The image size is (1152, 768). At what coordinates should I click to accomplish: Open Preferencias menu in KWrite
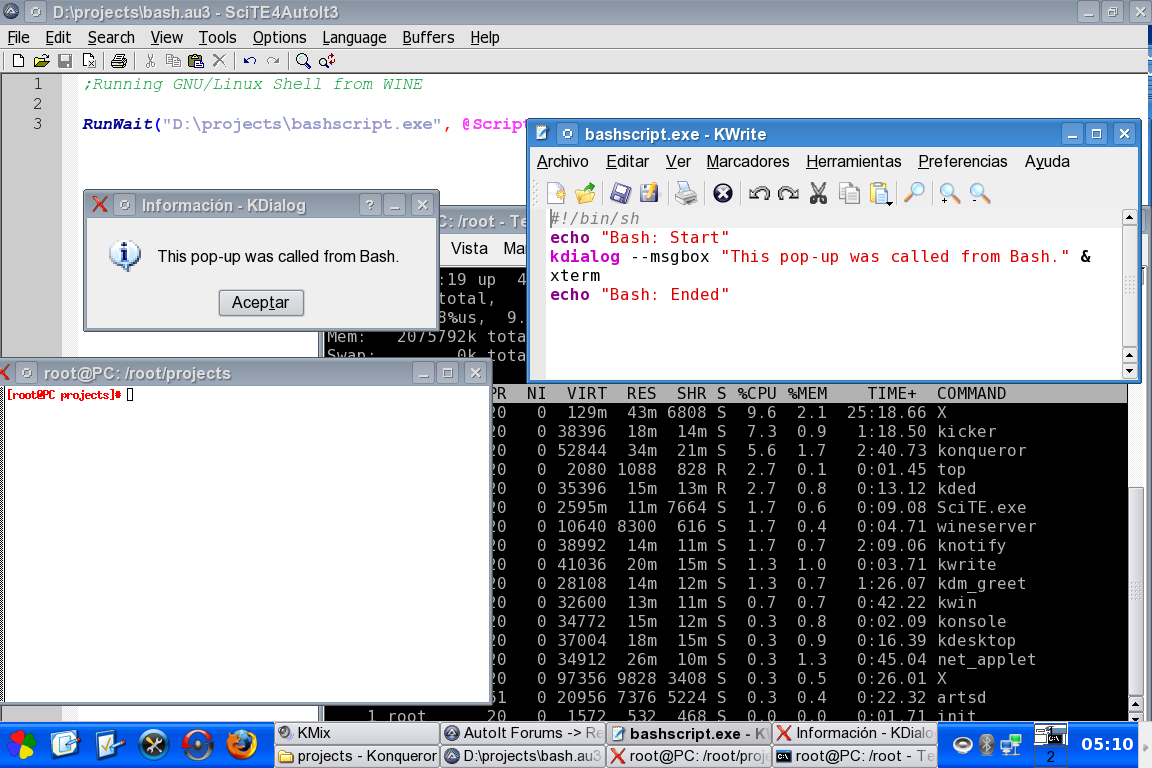(962, 162)
